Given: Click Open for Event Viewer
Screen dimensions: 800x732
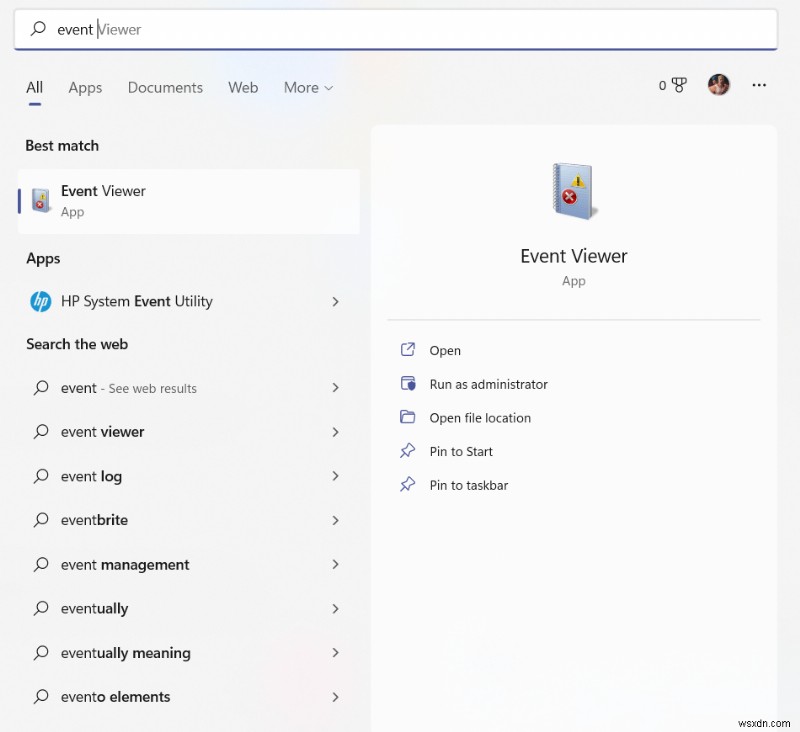Looking at the screenshot, I should [x=445, y=350].
